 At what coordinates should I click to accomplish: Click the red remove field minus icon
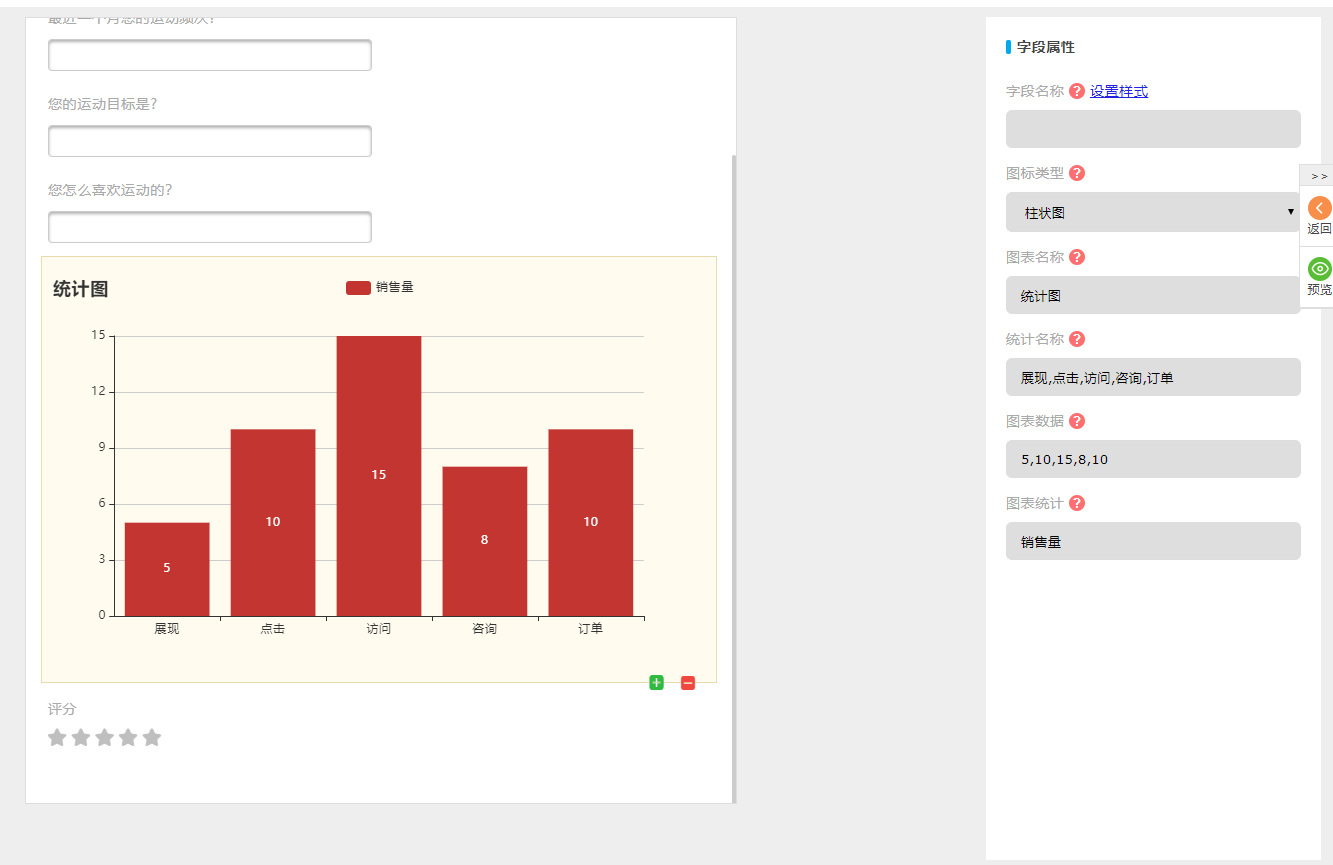coord(688,683)
